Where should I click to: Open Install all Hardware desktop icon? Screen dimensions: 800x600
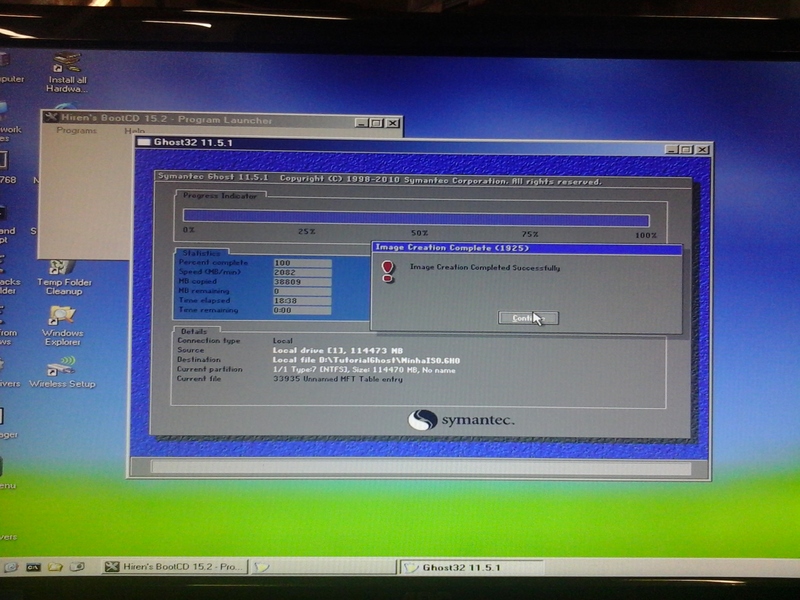coord(66,65)
